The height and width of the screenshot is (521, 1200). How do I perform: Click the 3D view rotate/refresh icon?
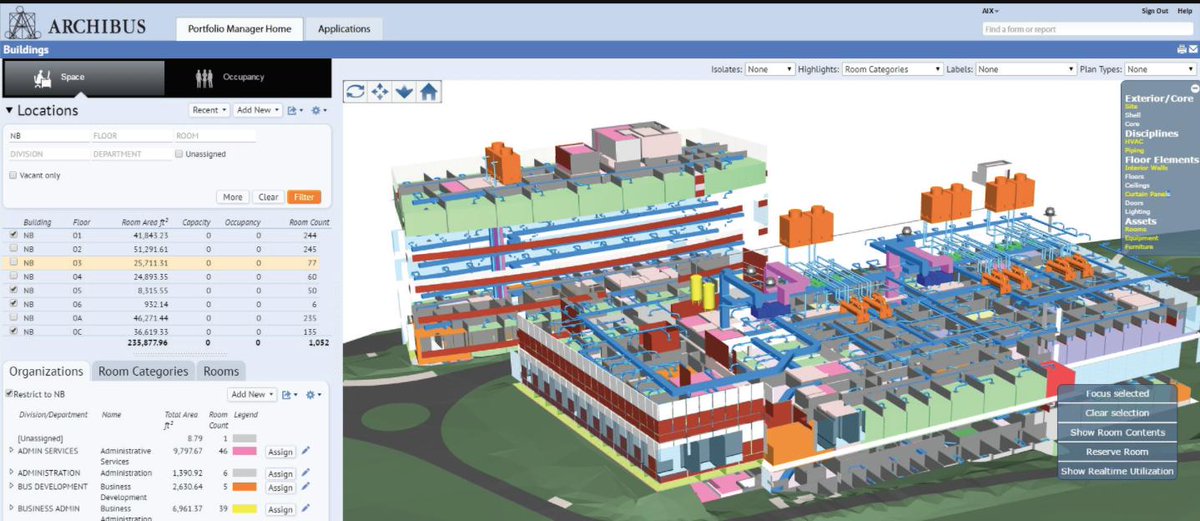tap(354, 91)
